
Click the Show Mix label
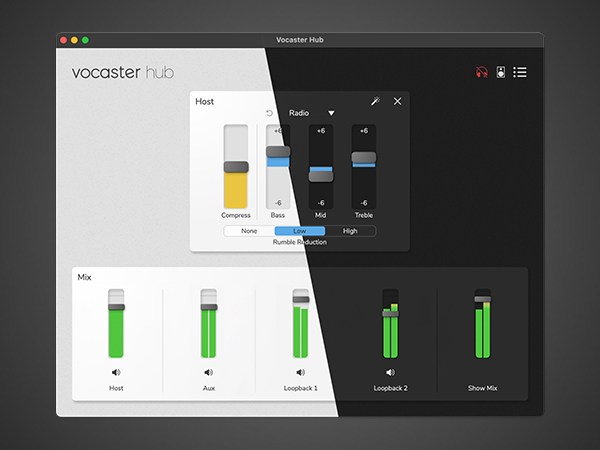click(x=483, y=388)
